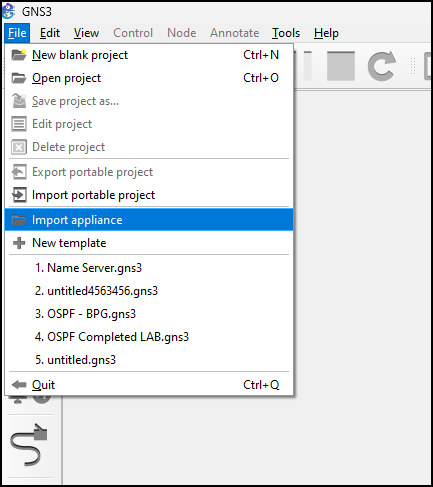Click the reload all nodes toolbar icon

point(382,66)
